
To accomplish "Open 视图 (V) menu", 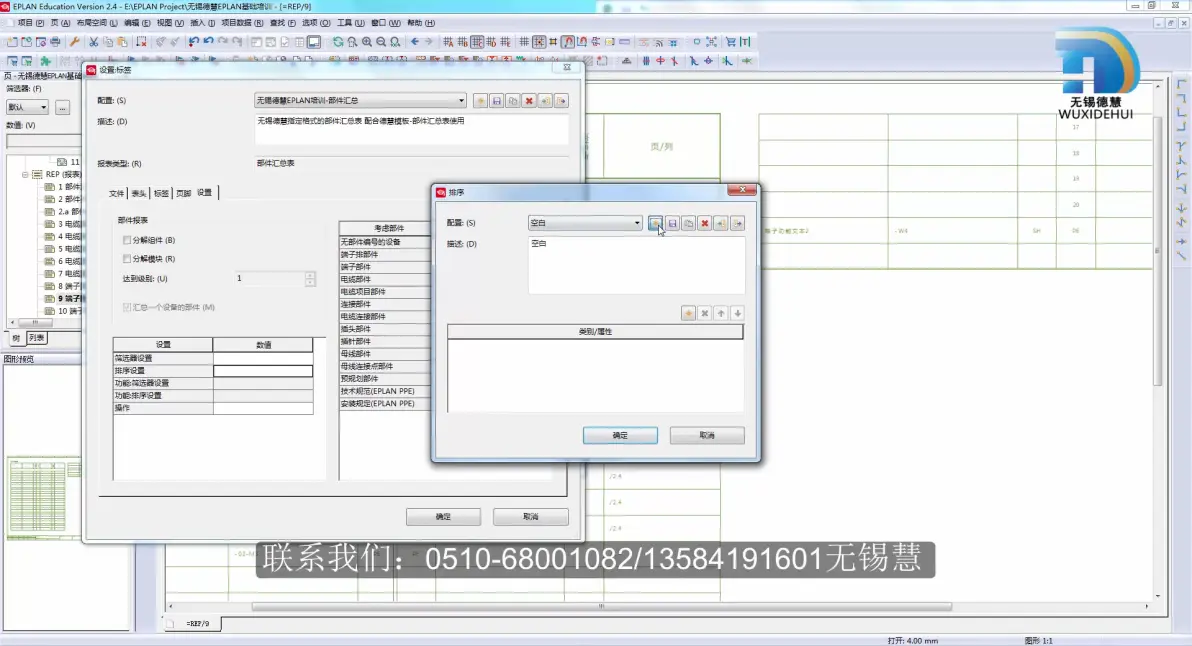I will coord(170,23).
